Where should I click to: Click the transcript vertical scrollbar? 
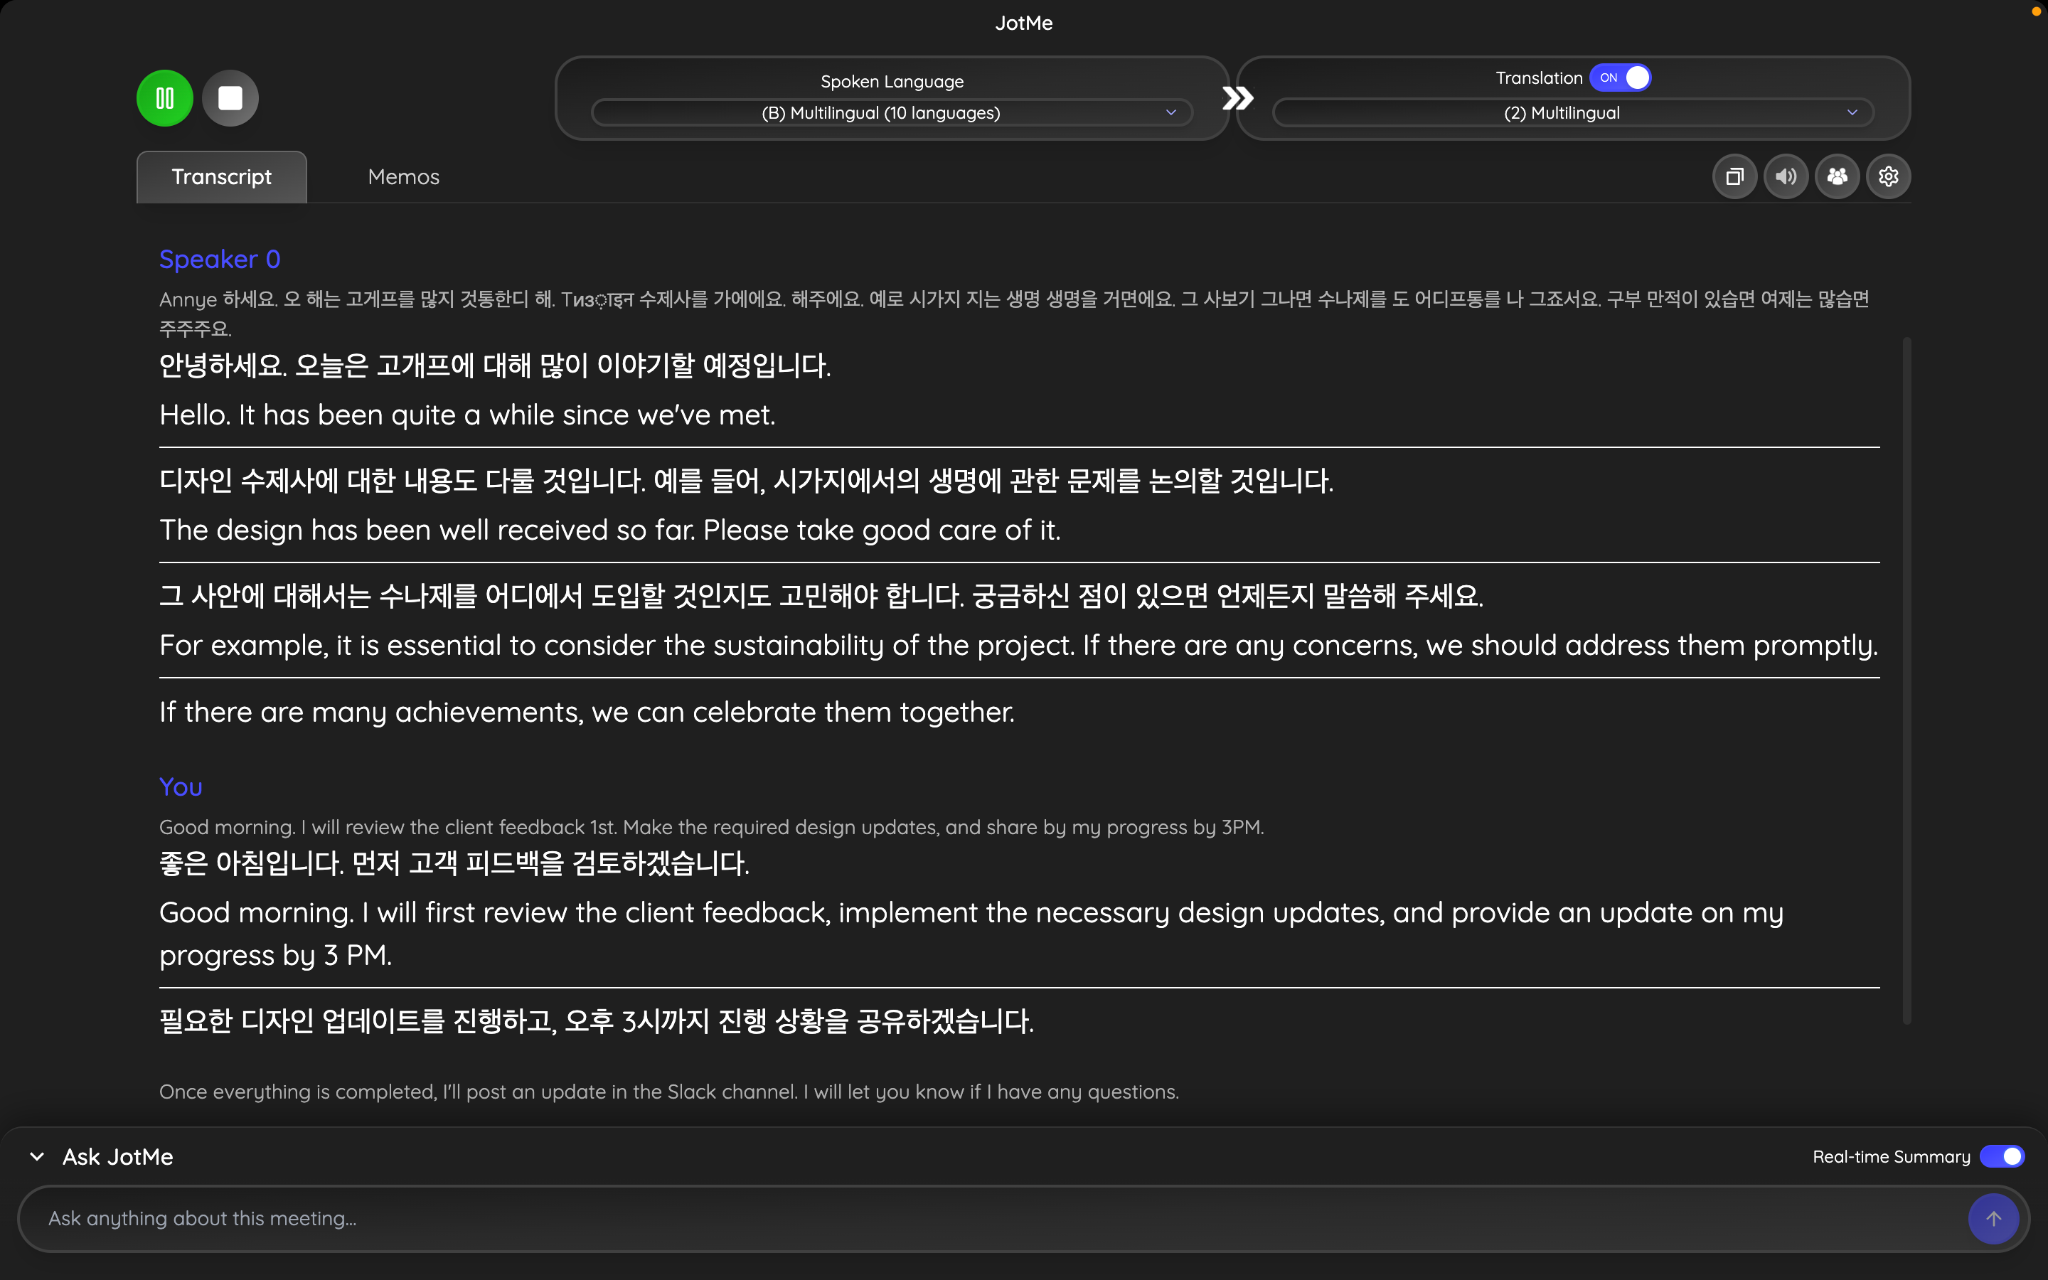click(1907, 680)
